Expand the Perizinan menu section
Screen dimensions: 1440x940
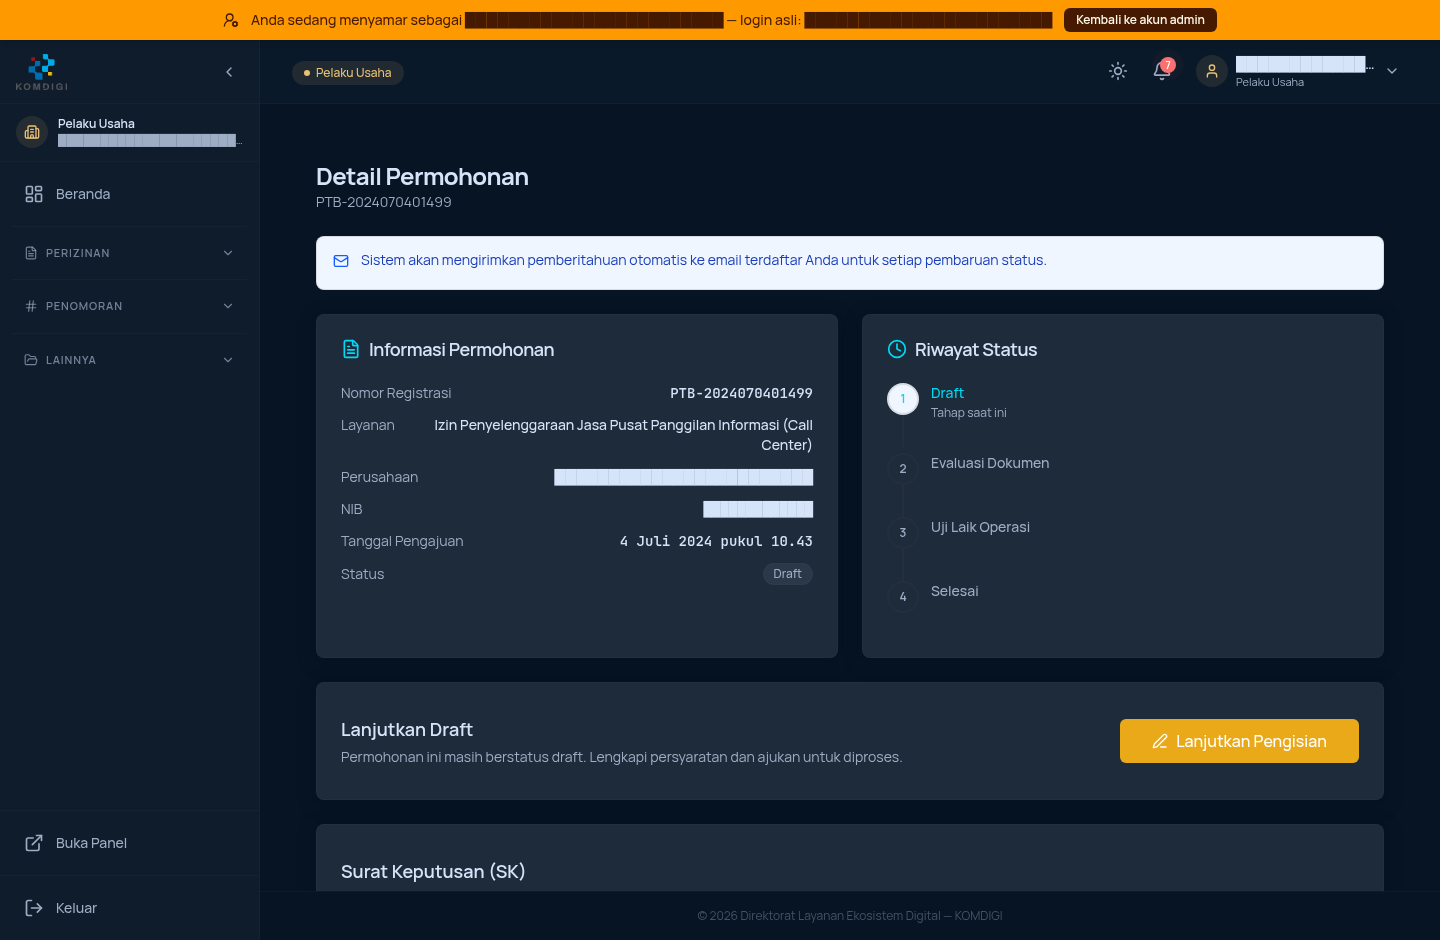pyautogui.click(x=129, y=253)
